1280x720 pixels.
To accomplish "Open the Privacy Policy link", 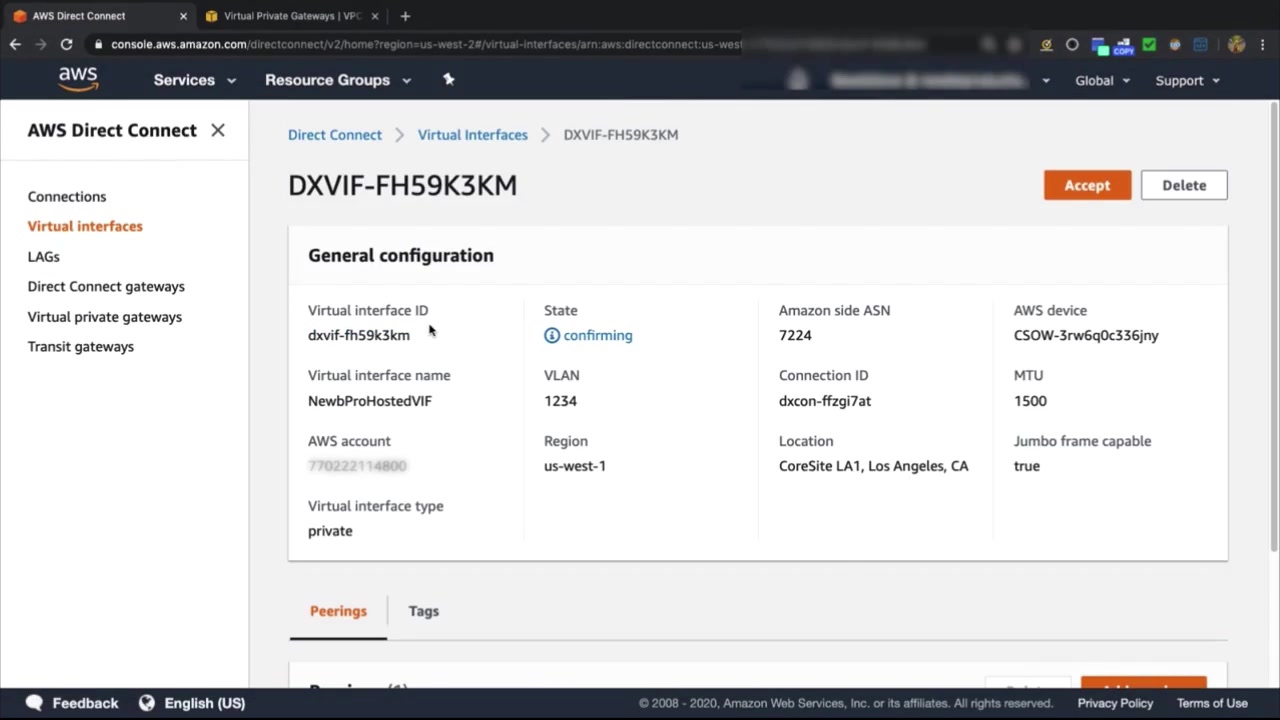I will [1115, 703].
